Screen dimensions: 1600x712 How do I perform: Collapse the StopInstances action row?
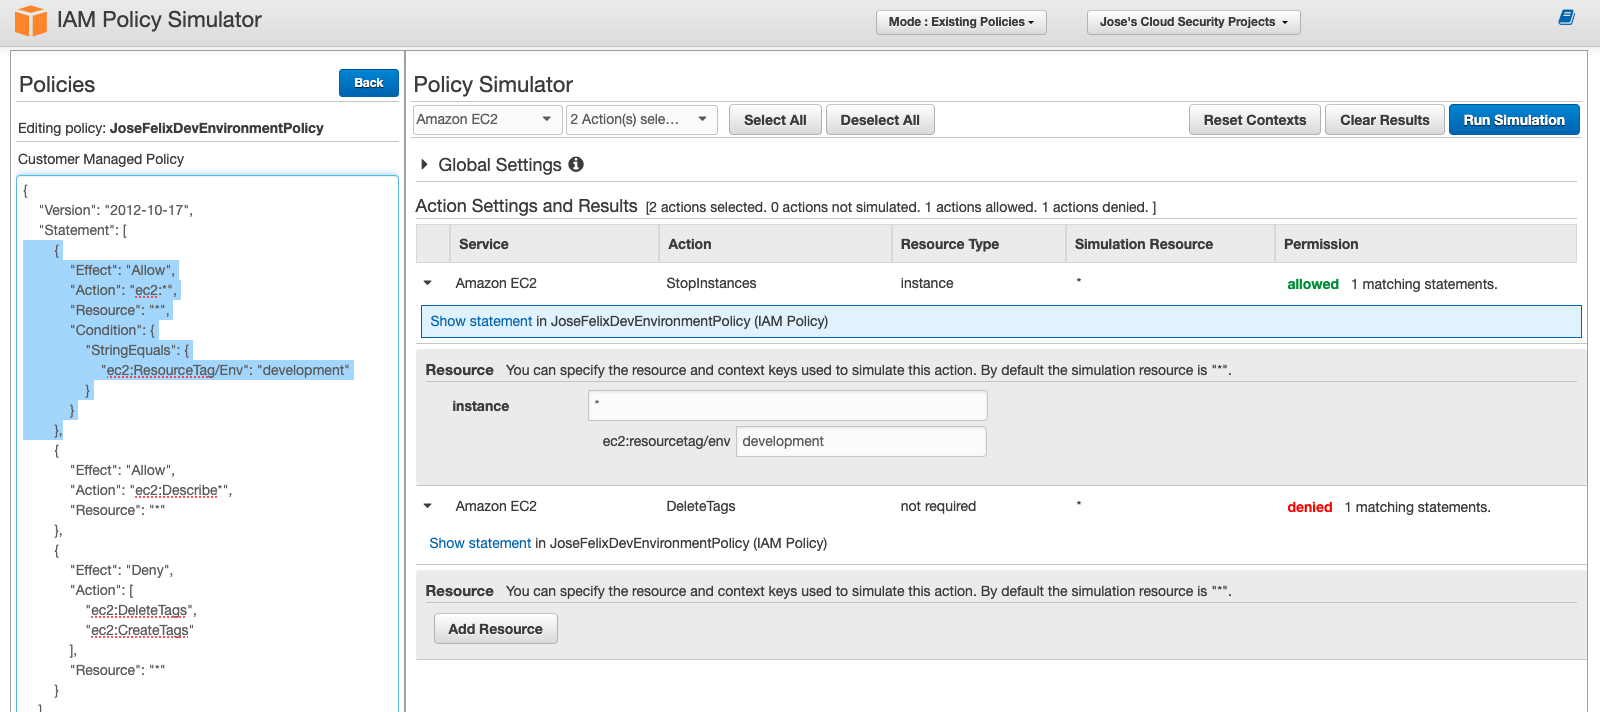click(428, 283)
